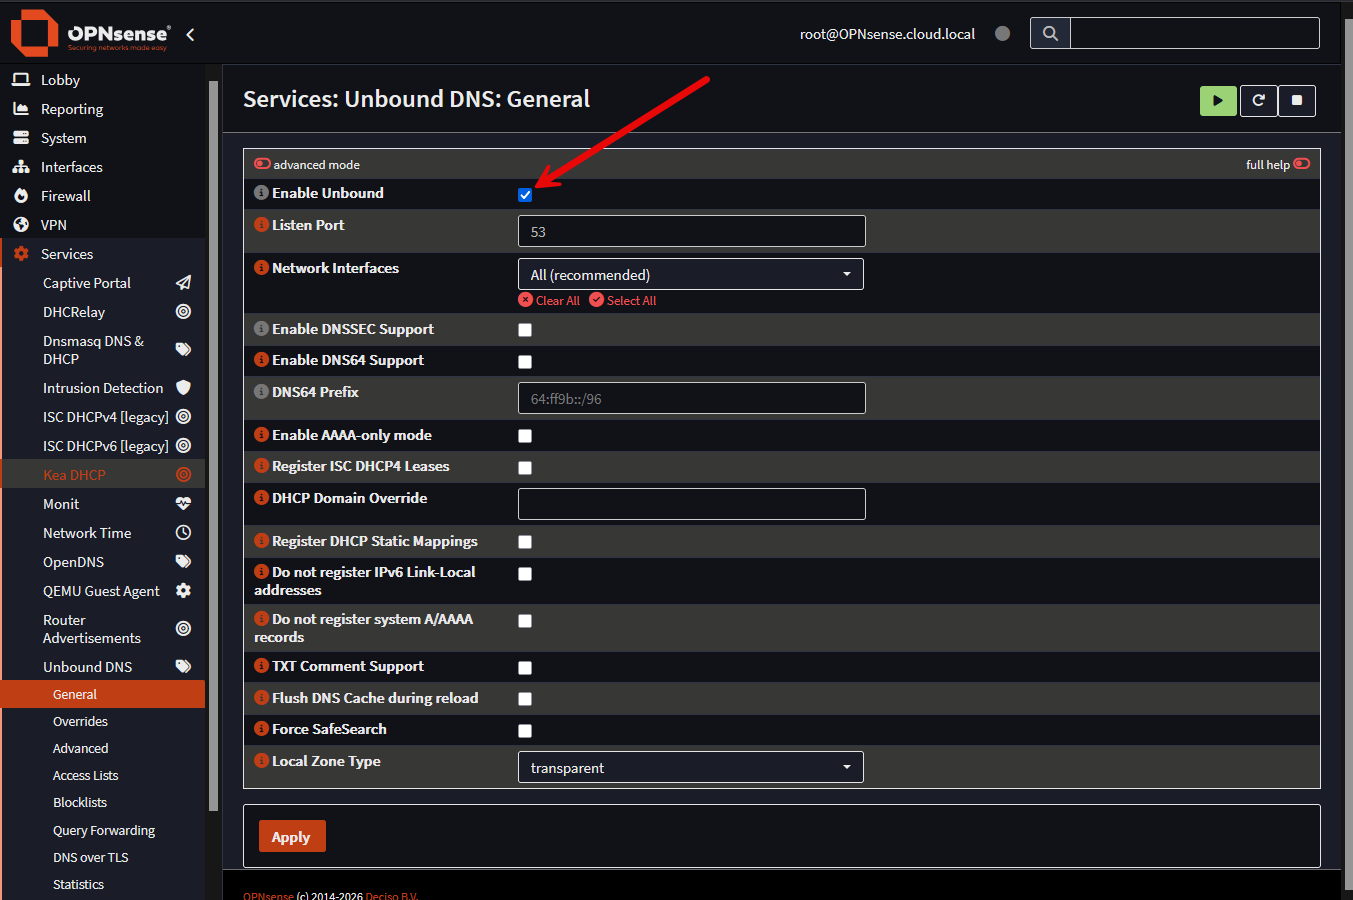
Task: Toggle advanced mode switch
Action: click(262, 164)
